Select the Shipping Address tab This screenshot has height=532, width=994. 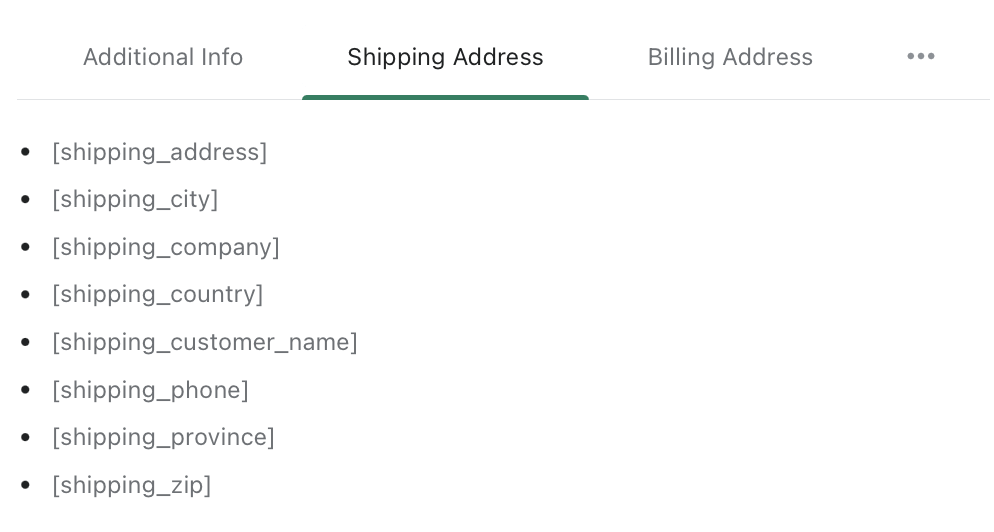click(x=445, y=57)
